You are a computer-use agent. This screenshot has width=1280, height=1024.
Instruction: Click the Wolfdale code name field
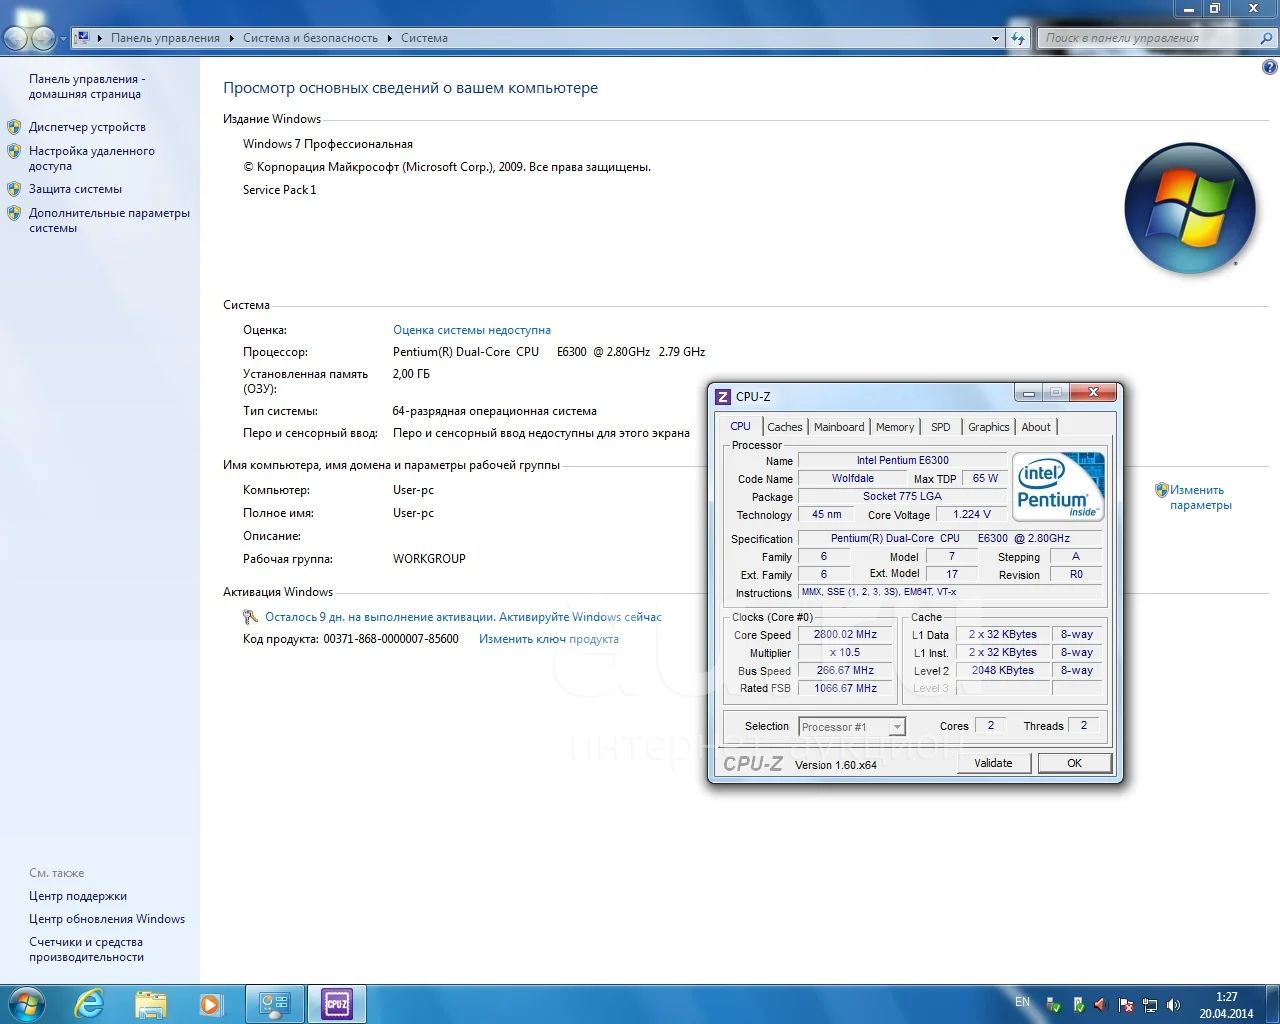click(852, 478)
